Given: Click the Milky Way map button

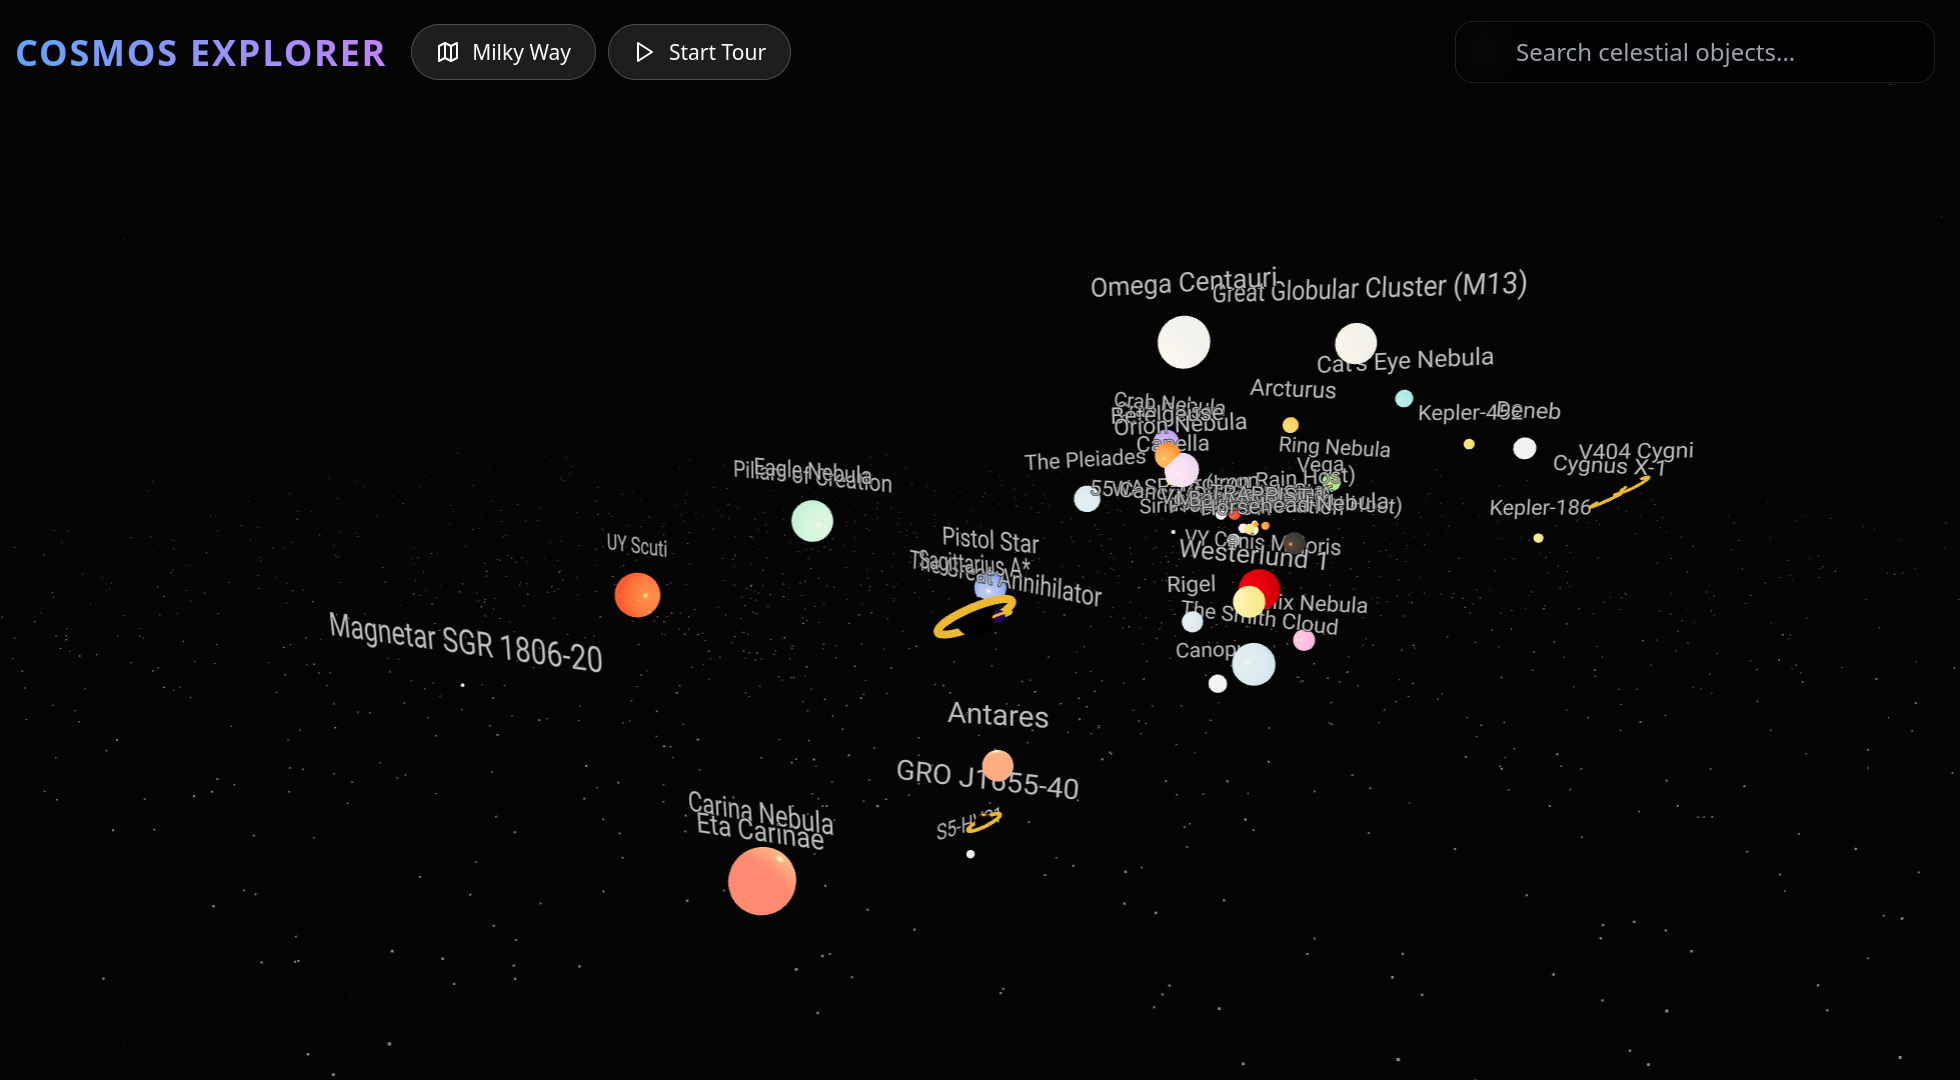Looking at the screenshot, I should click(x=503, y=52).
